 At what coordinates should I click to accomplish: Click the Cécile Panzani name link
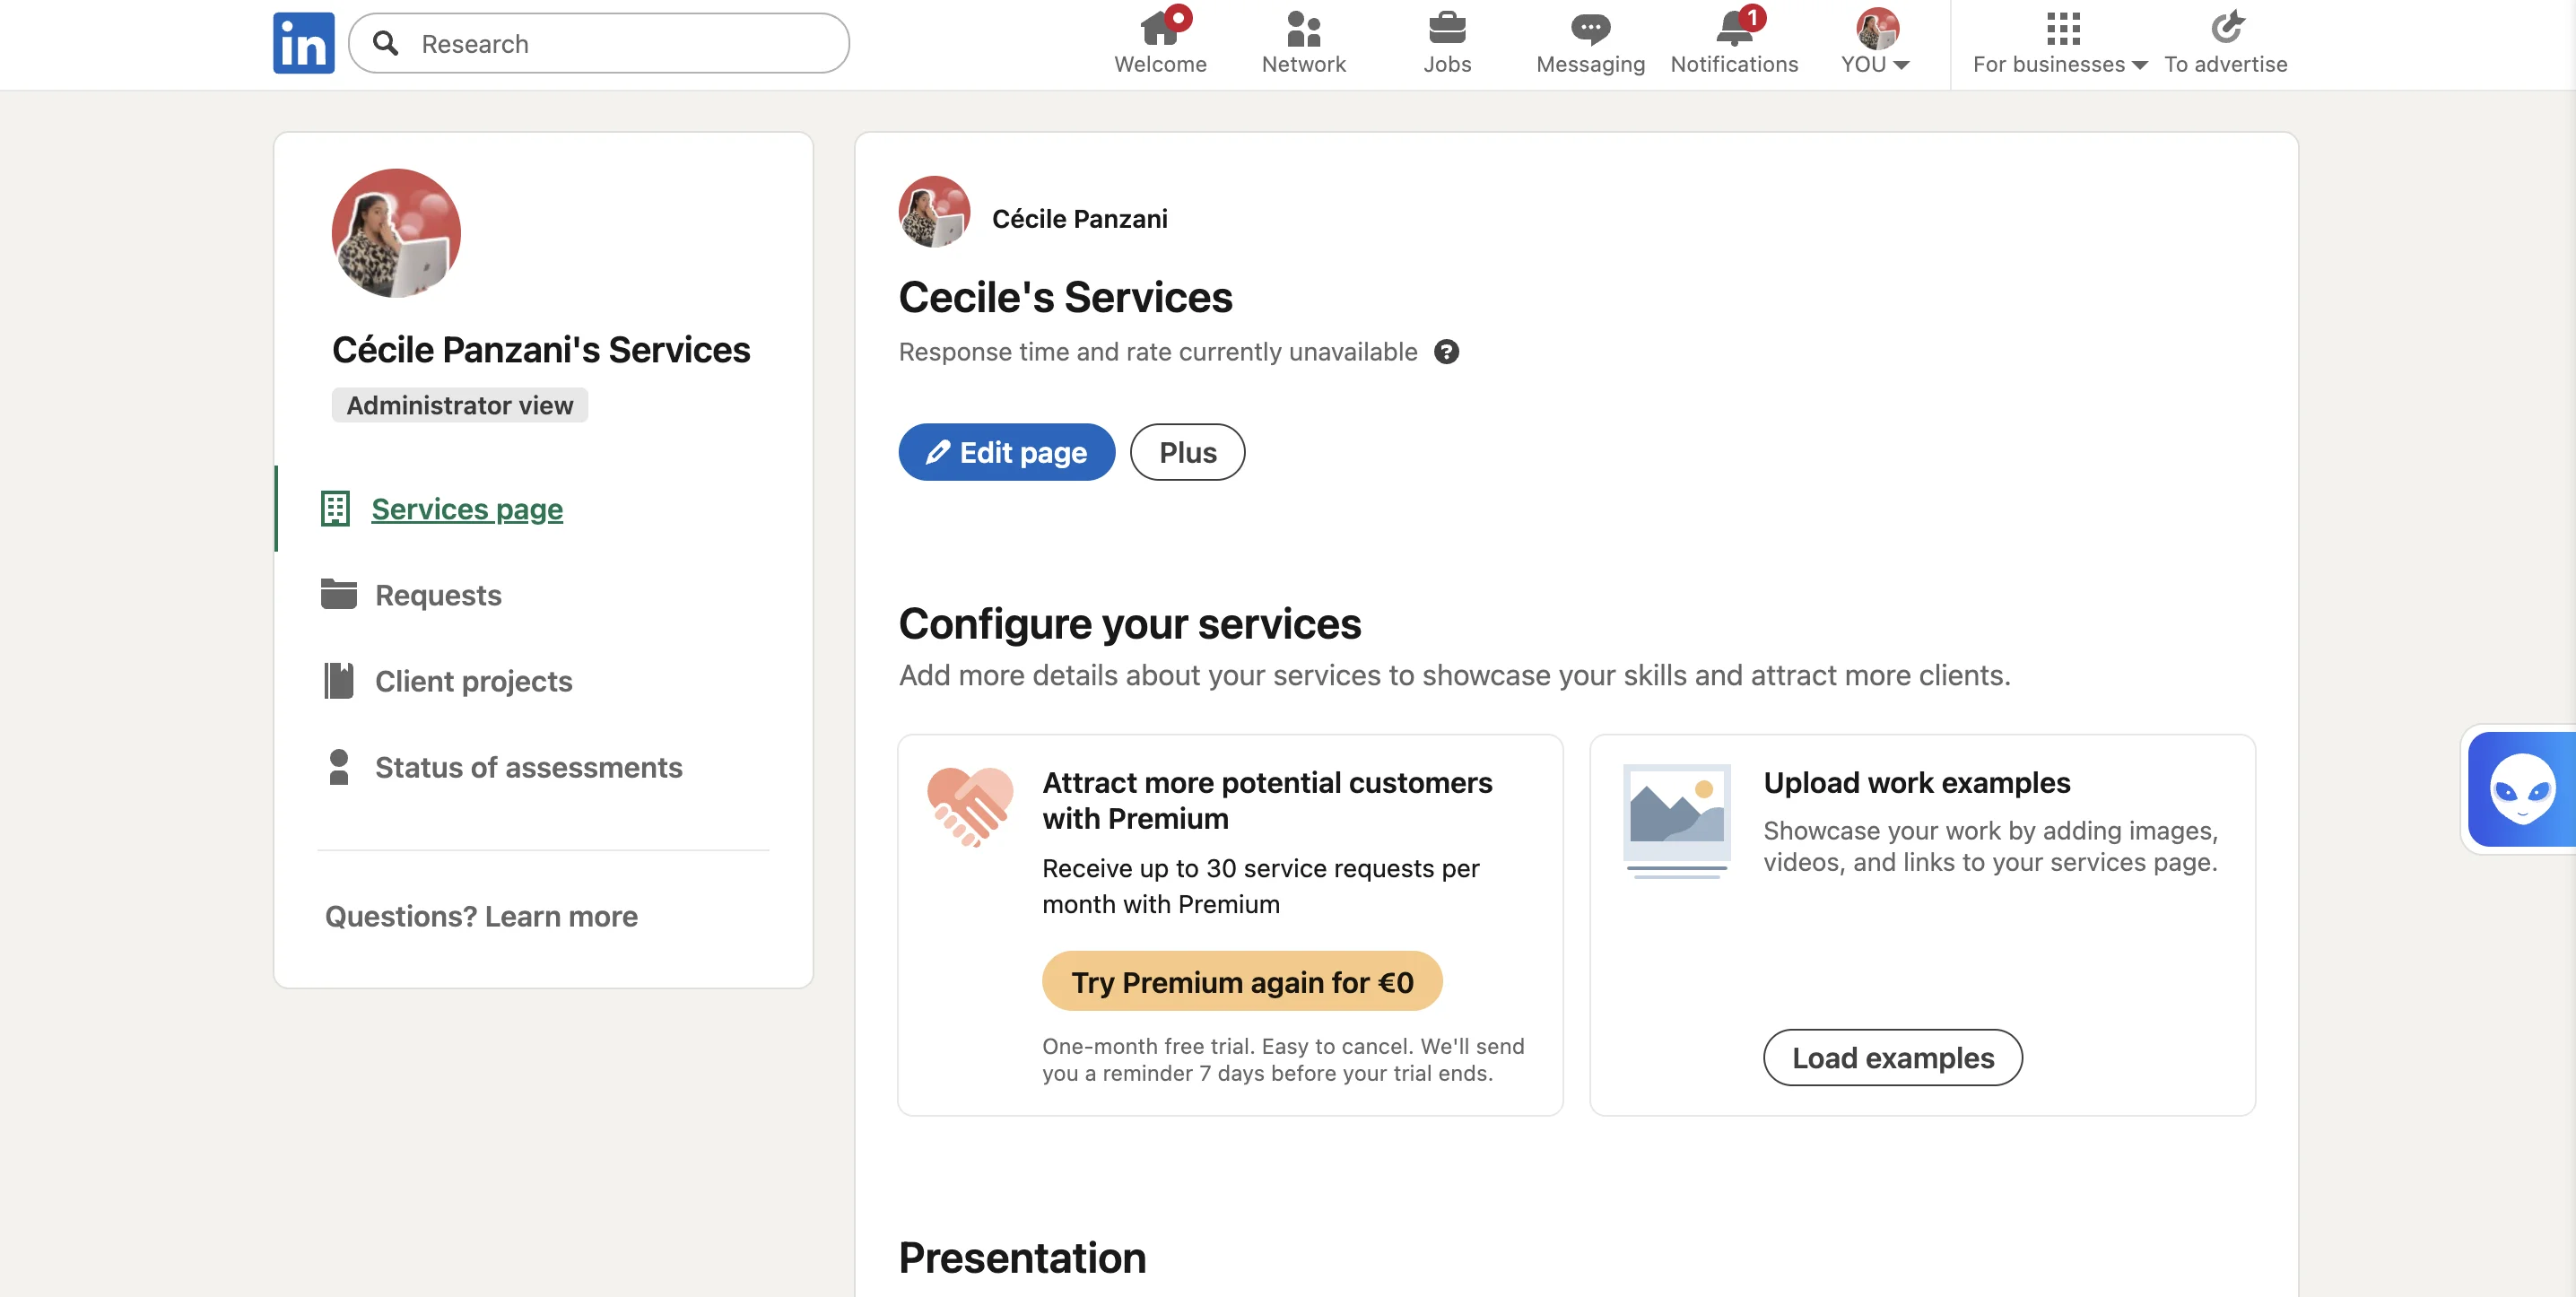1079,218
